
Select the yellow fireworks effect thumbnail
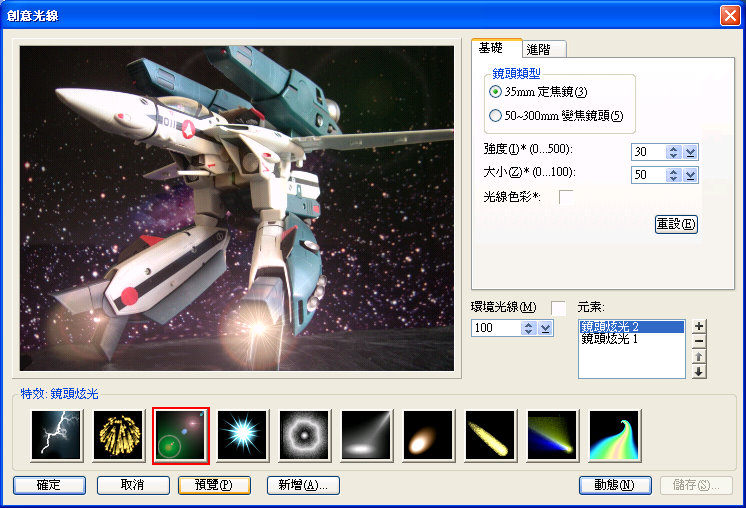click(x=118, y=435)
